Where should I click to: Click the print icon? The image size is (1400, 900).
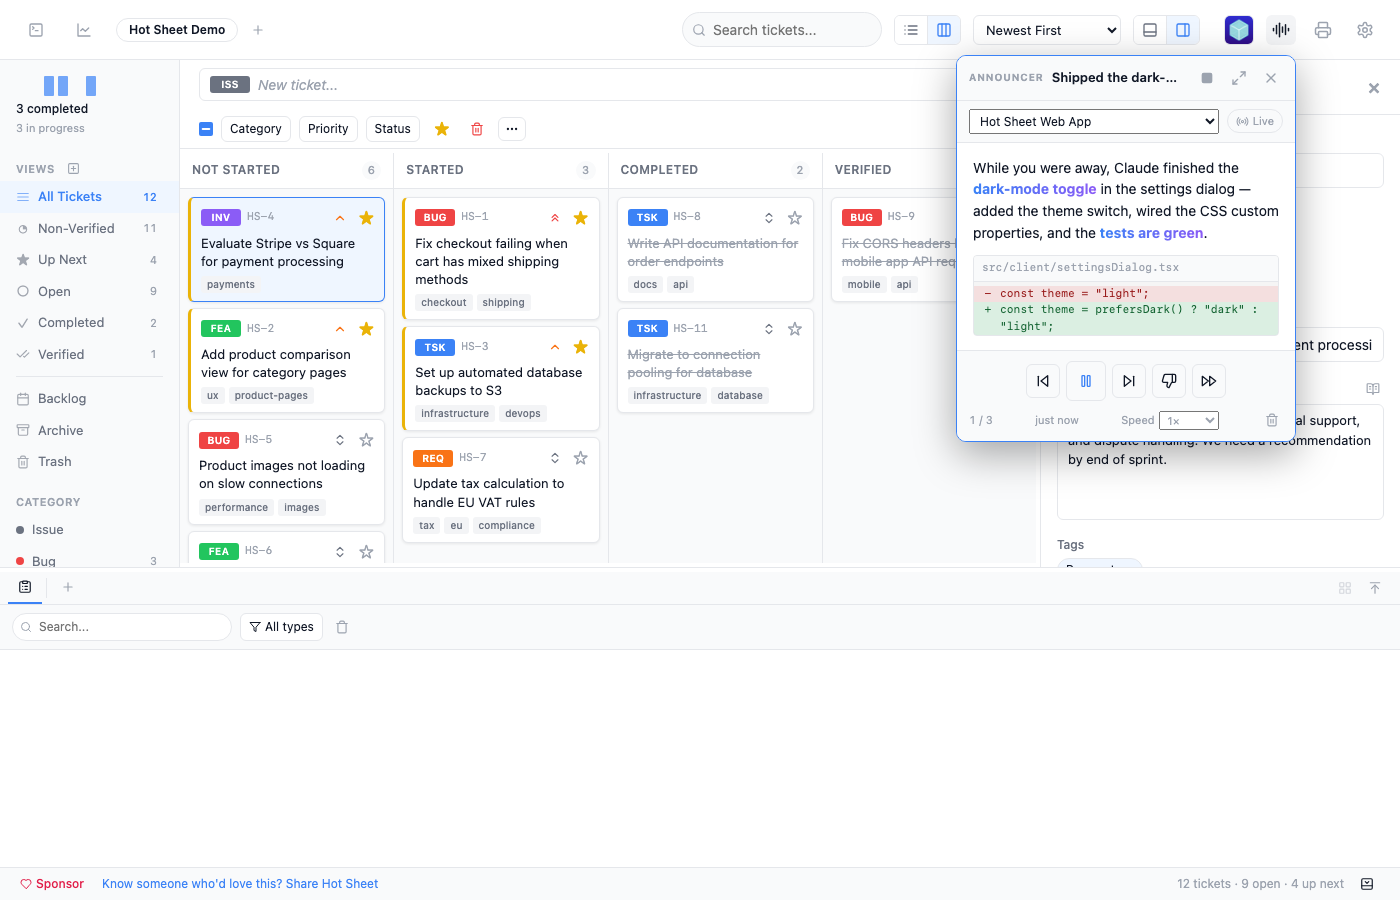click(x=1323, y=30)
